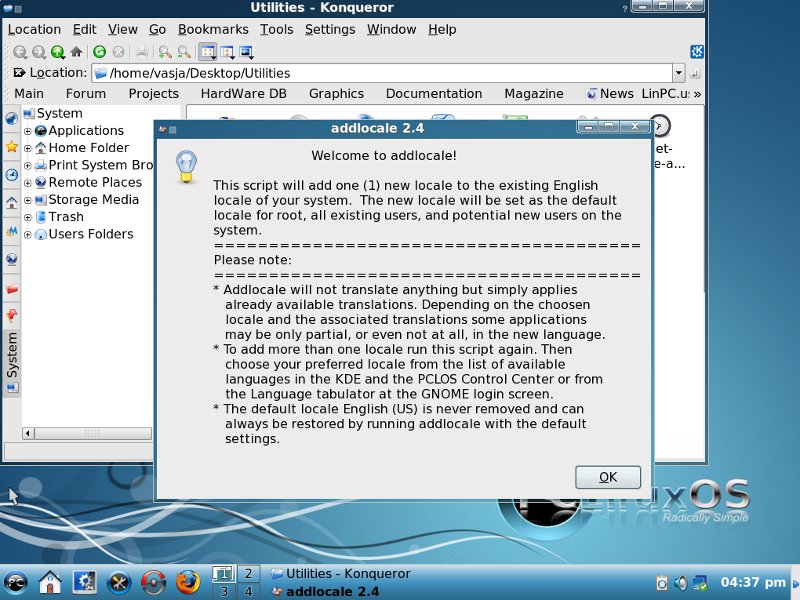Open the history sidebar clock icon

coord(11,175)
